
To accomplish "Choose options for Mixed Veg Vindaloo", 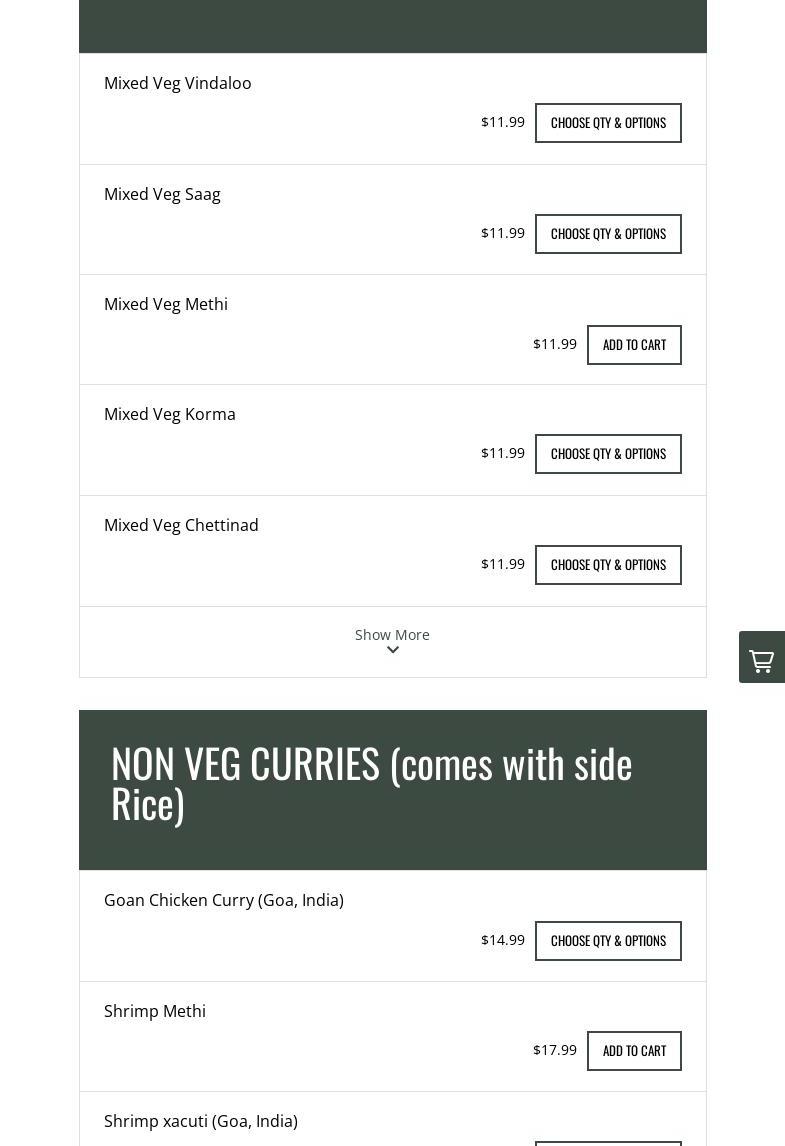I will tap(608, 123).
